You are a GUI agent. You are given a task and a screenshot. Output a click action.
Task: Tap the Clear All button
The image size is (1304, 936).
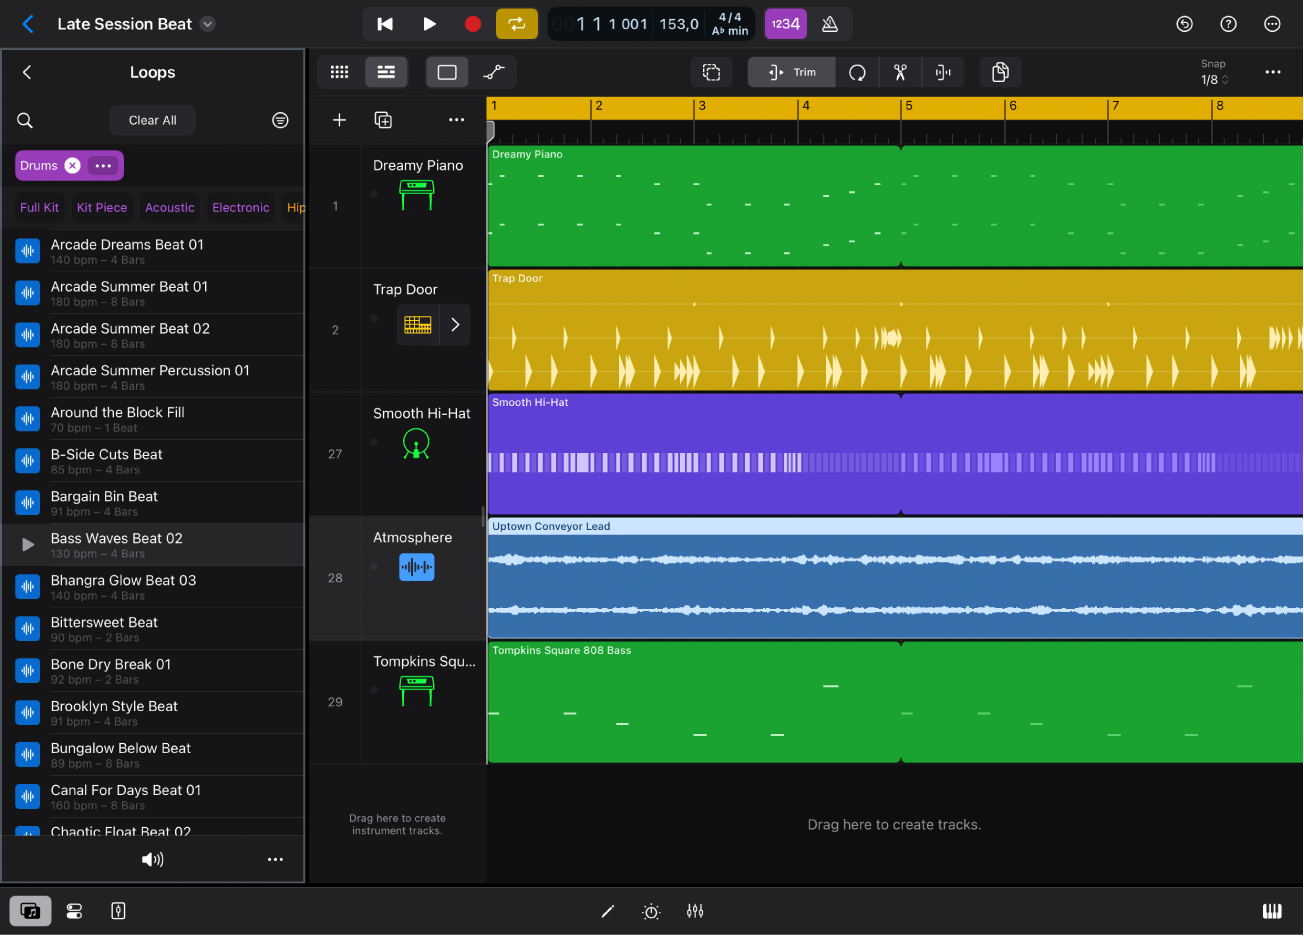point(152,120)
